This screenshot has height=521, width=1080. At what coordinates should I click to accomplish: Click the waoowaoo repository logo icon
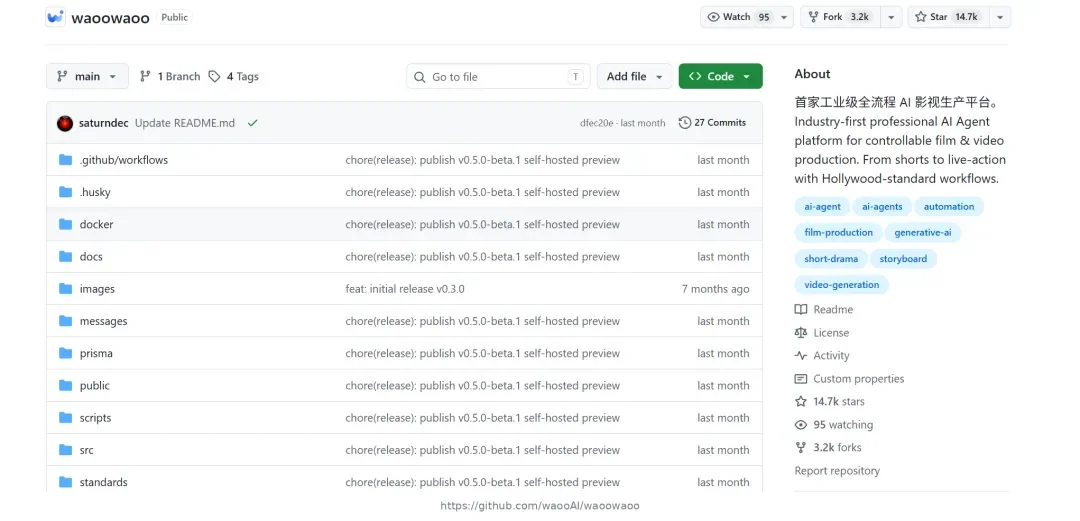tap(55, 17)
